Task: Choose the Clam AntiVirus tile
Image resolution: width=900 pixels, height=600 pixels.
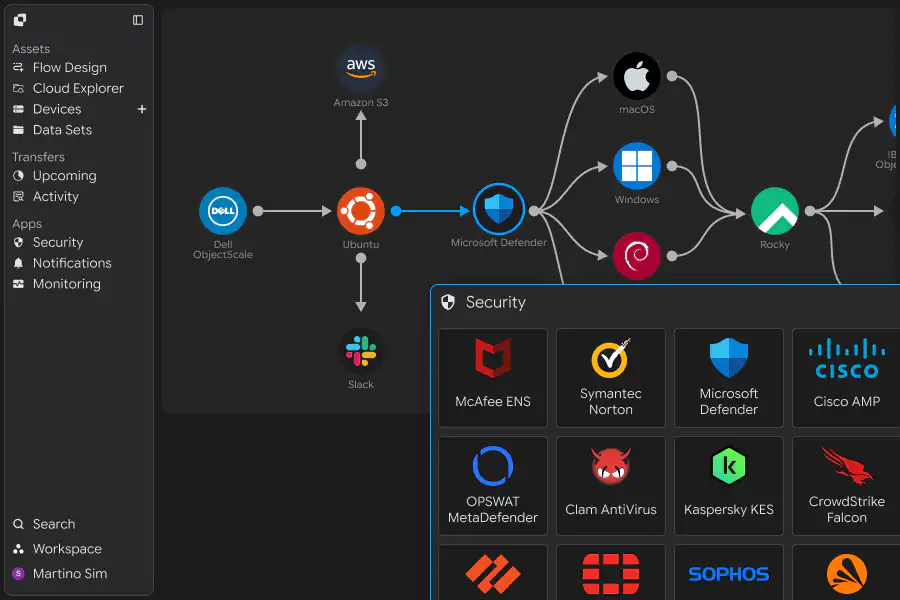Action: pos(611,486)
